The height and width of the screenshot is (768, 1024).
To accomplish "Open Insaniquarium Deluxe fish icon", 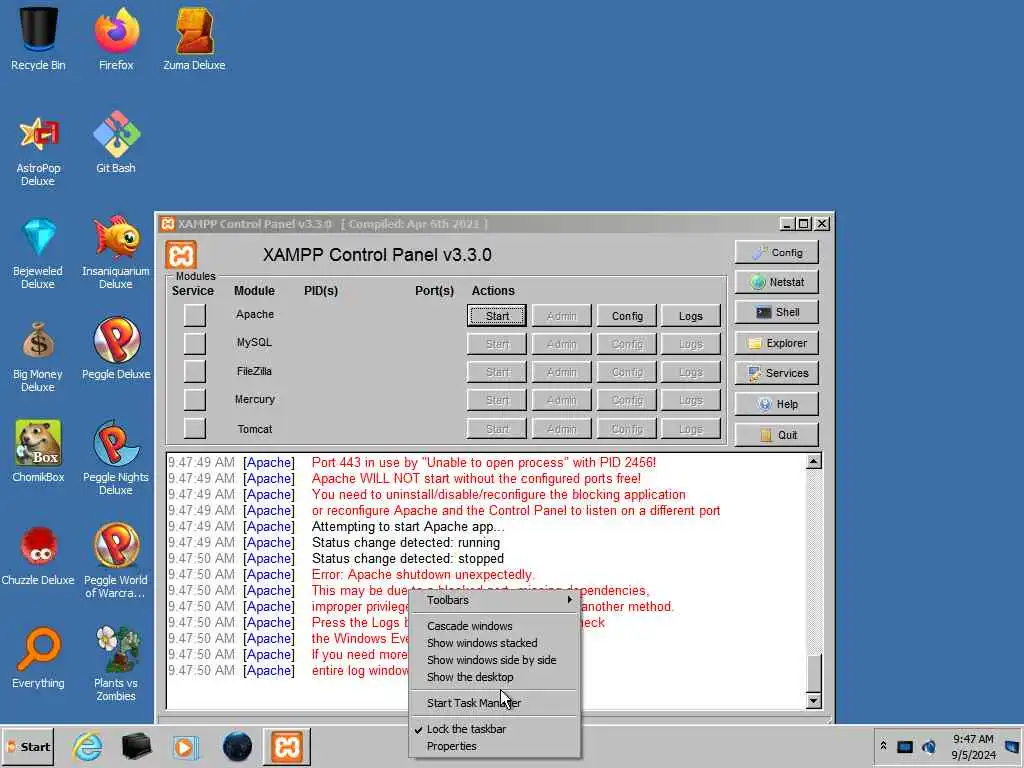I will 116,253.
